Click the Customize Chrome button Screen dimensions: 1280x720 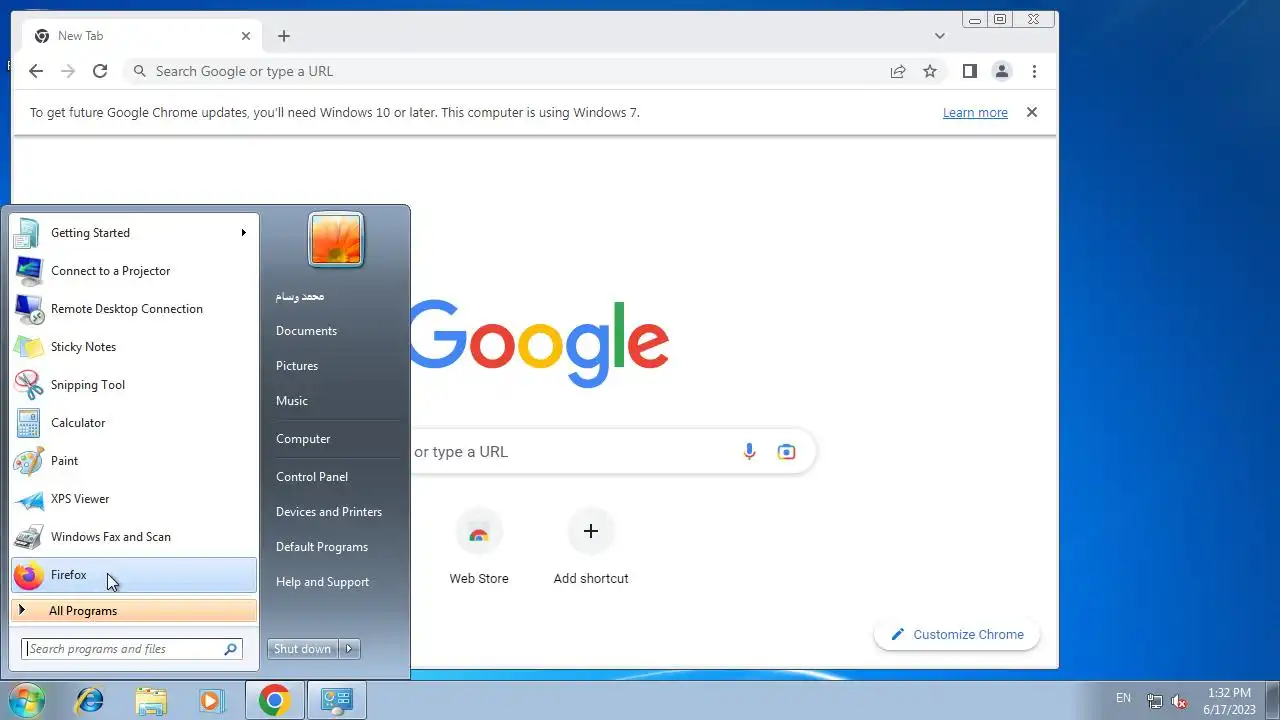957,635
